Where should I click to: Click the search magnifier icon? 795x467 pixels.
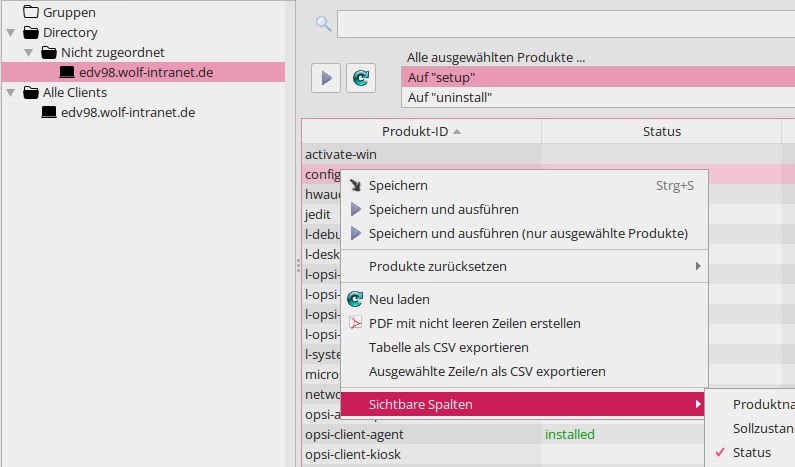(x=323, y=23)
